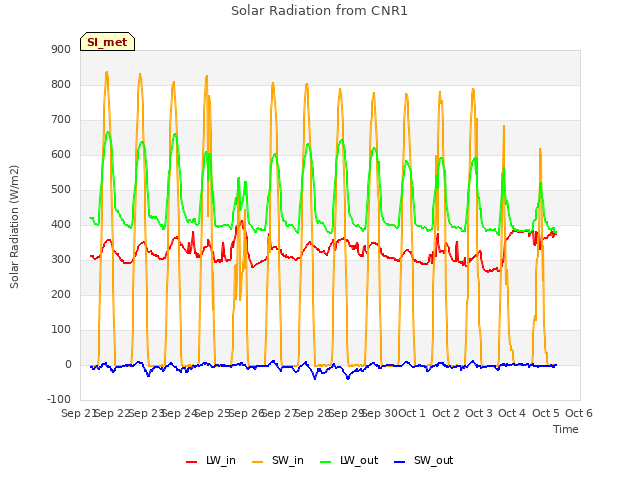Viewport: 640px width, 480px height.
Task: Click the Oct 4 x-axis date label
Action: 512,413
